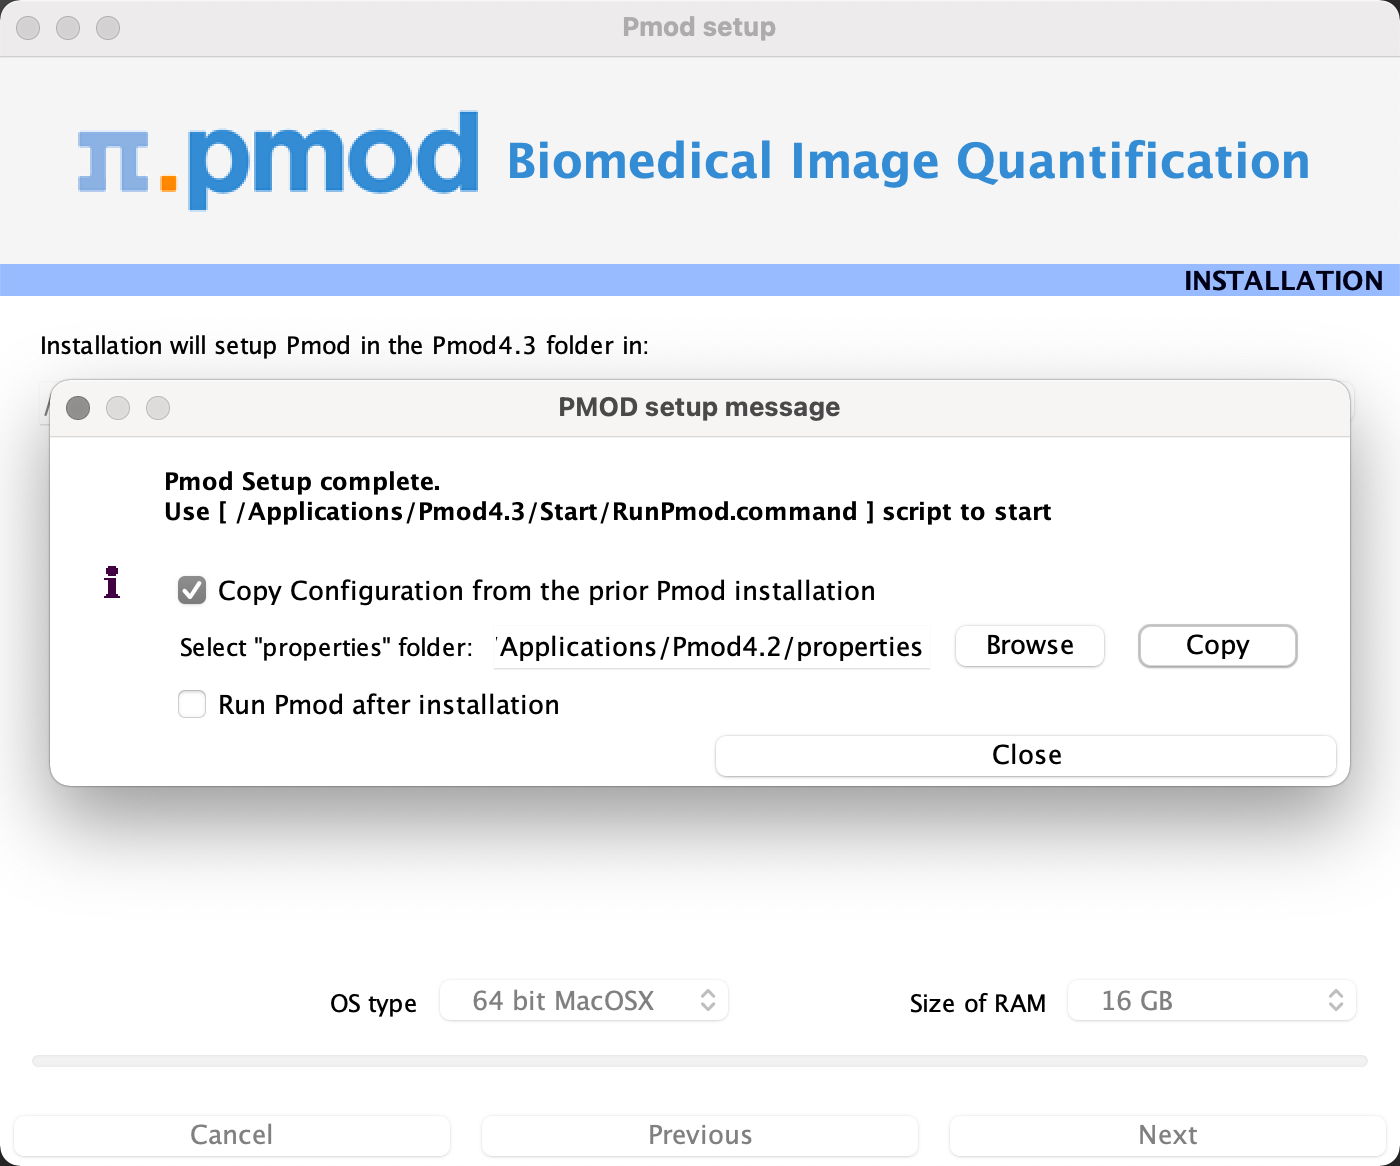This screenshot has width=1400, height=1166.
Task: Click the Previous button
Action: [700, 1135]
